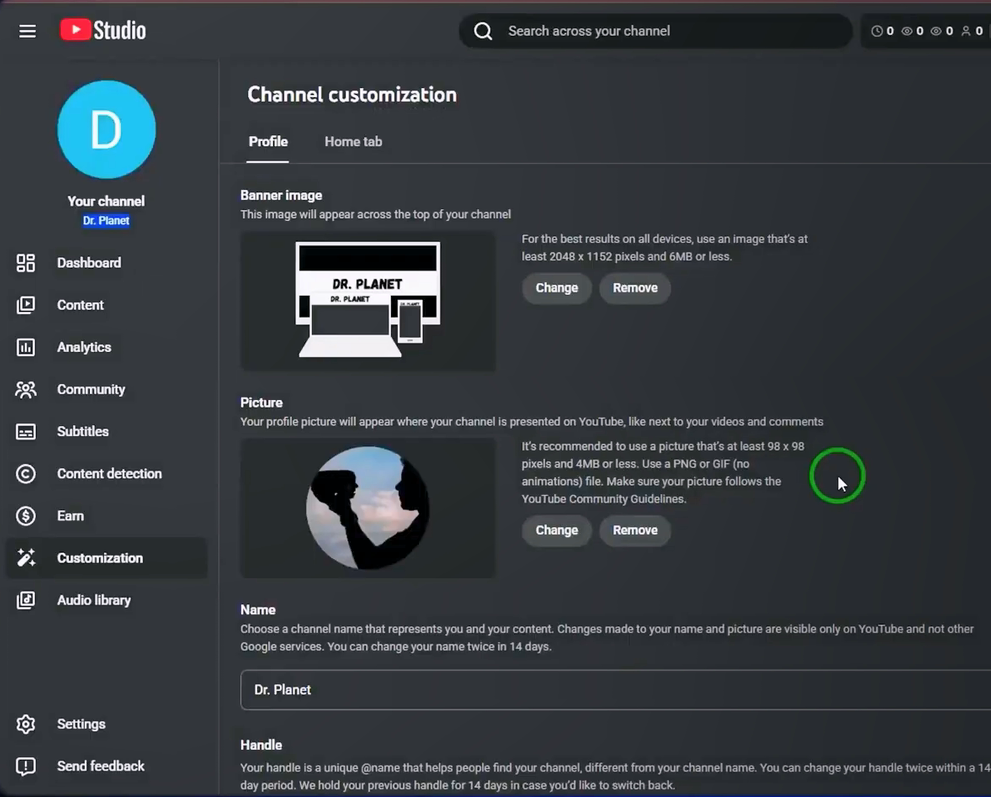Click the profile picture preview
The image size is (991, 797).
tap(368, 508)
